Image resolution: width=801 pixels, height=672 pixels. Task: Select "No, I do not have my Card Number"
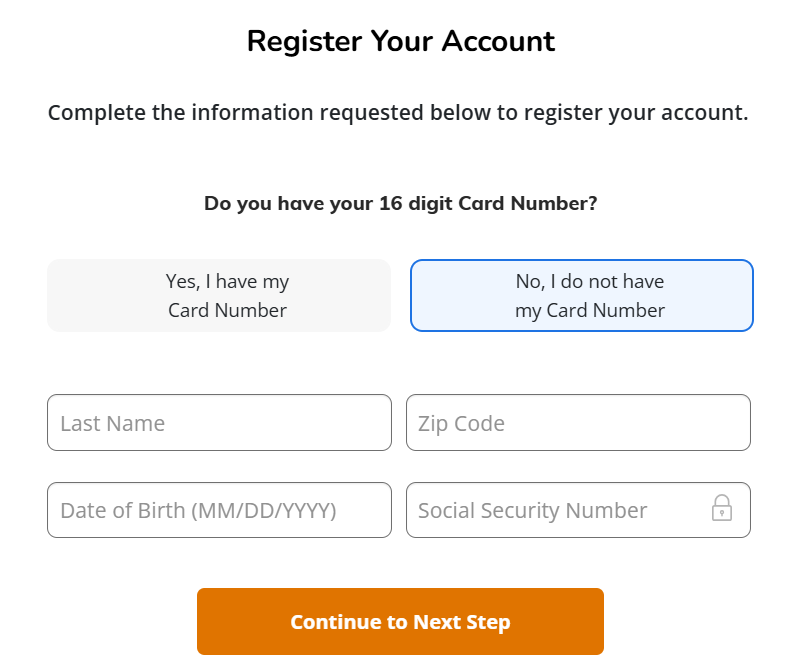pyautogui.click(x=581, y=296)
